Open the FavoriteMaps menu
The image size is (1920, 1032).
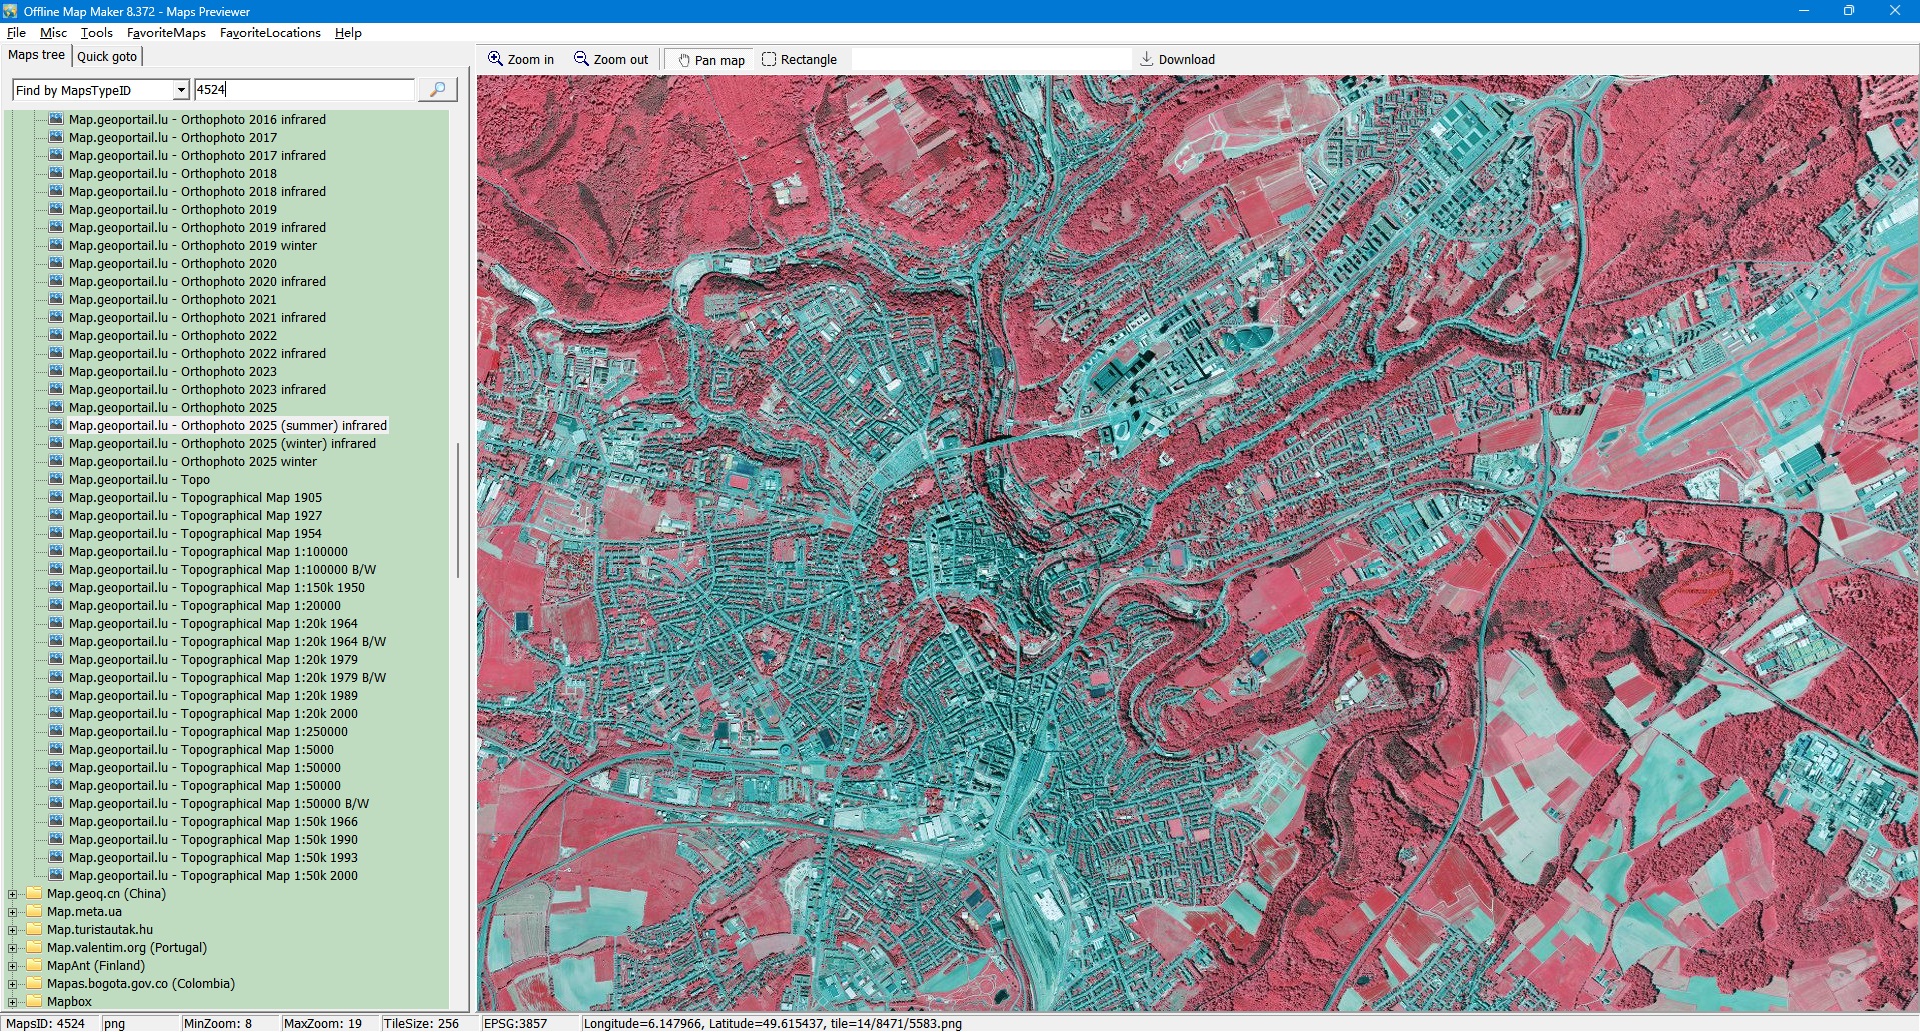pos(166,33)
